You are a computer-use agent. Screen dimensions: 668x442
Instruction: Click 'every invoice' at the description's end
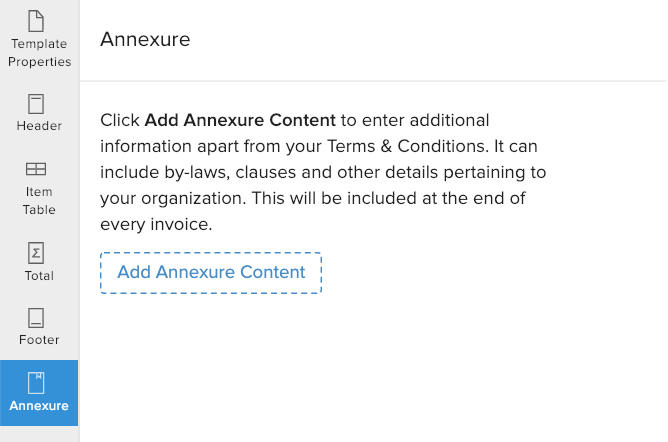coord(153,224)
